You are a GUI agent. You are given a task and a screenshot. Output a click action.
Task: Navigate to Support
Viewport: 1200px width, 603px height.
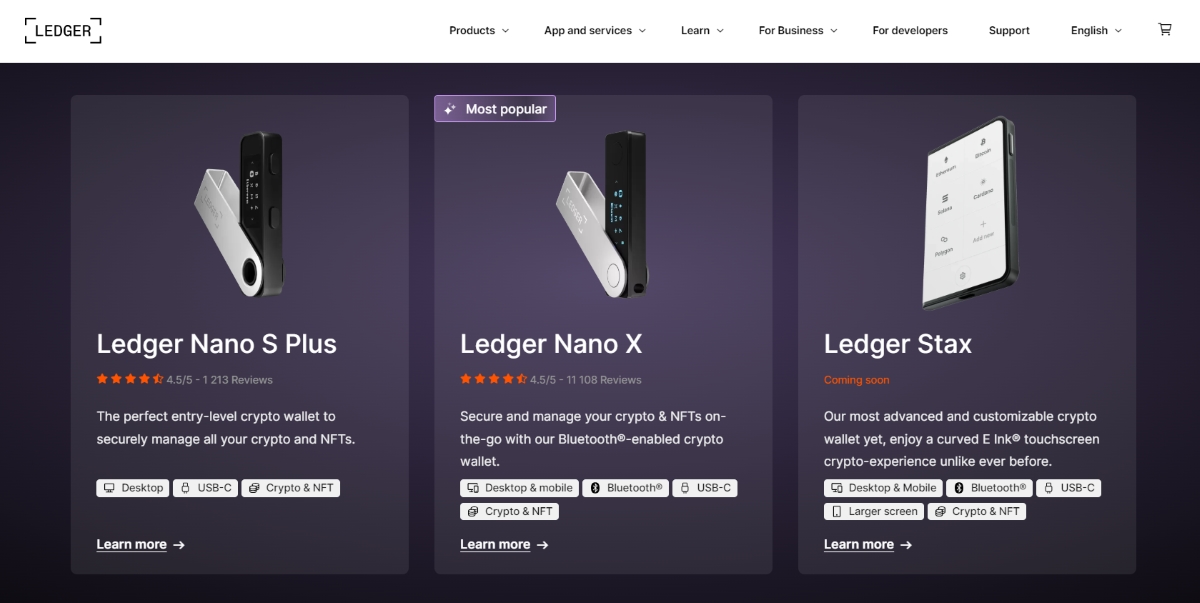pyautogui.click(x=1009, y=30)
